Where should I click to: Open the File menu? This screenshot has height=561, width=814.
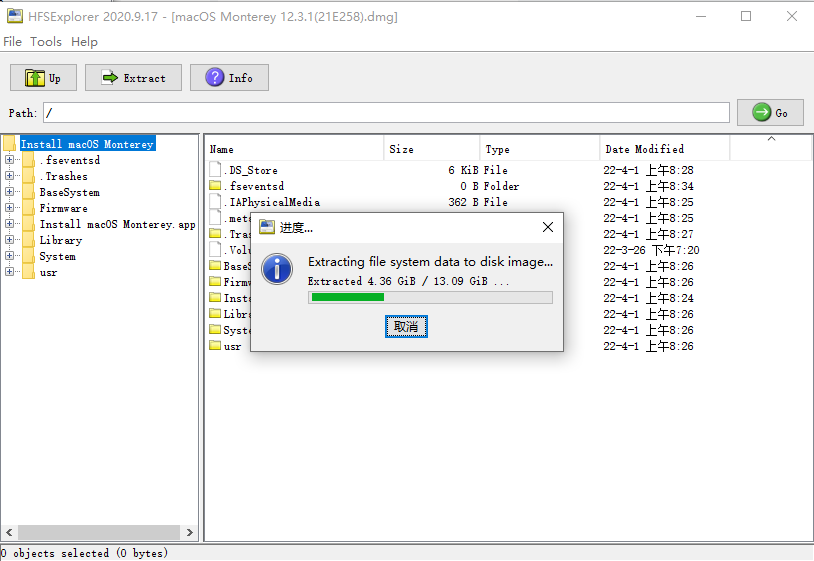pyautogui.click(x=12, y=42)
